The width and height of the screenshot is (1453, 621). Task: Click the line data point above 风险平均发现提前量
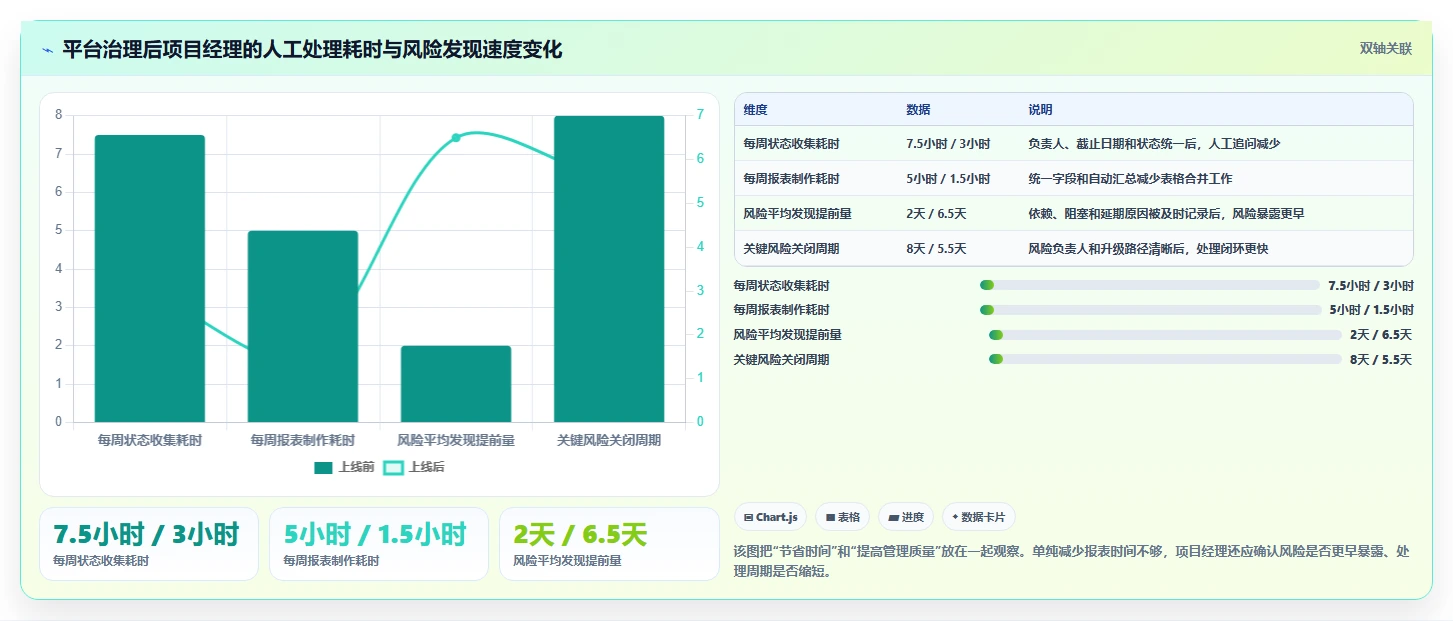456,137
